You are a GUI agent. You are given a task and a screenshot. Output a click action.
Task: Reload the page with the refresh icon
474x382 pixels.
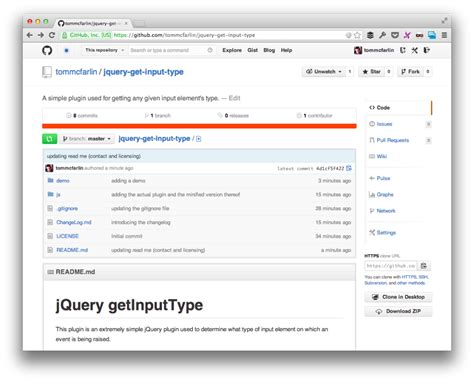coord(52,35)
